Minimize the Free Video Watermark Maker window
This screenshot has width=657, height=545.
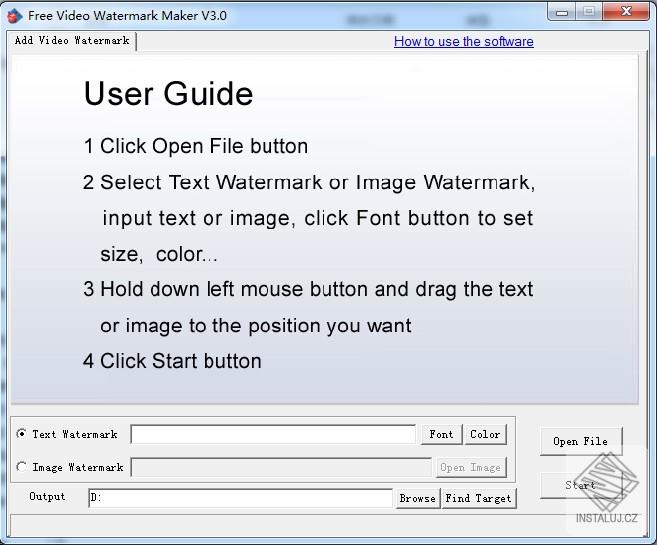pyautogui.click(x=561, y=12)
